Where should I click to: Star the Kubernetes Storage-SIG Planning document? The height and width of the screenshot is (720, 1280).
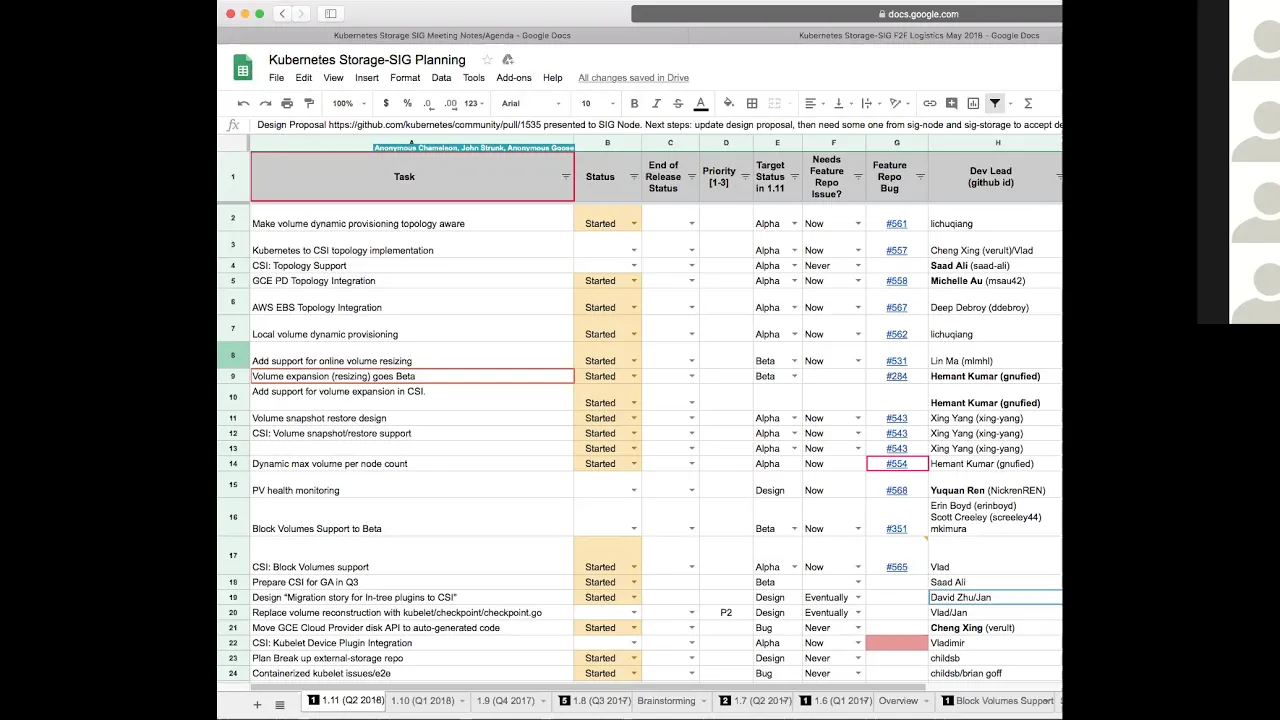487,60
